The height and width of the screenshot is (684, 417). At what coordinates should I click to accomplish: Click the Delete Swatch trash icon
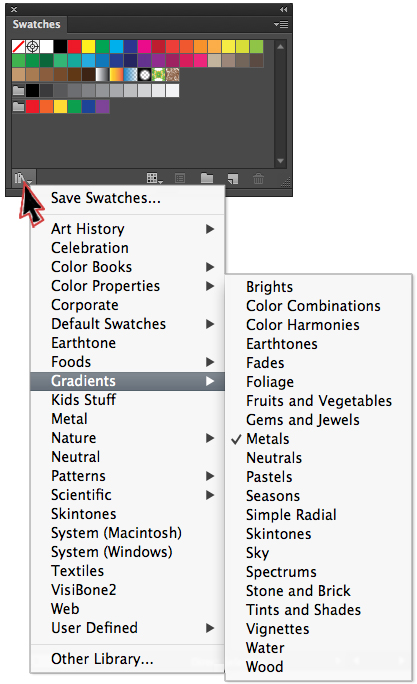(x=258, y=178)
